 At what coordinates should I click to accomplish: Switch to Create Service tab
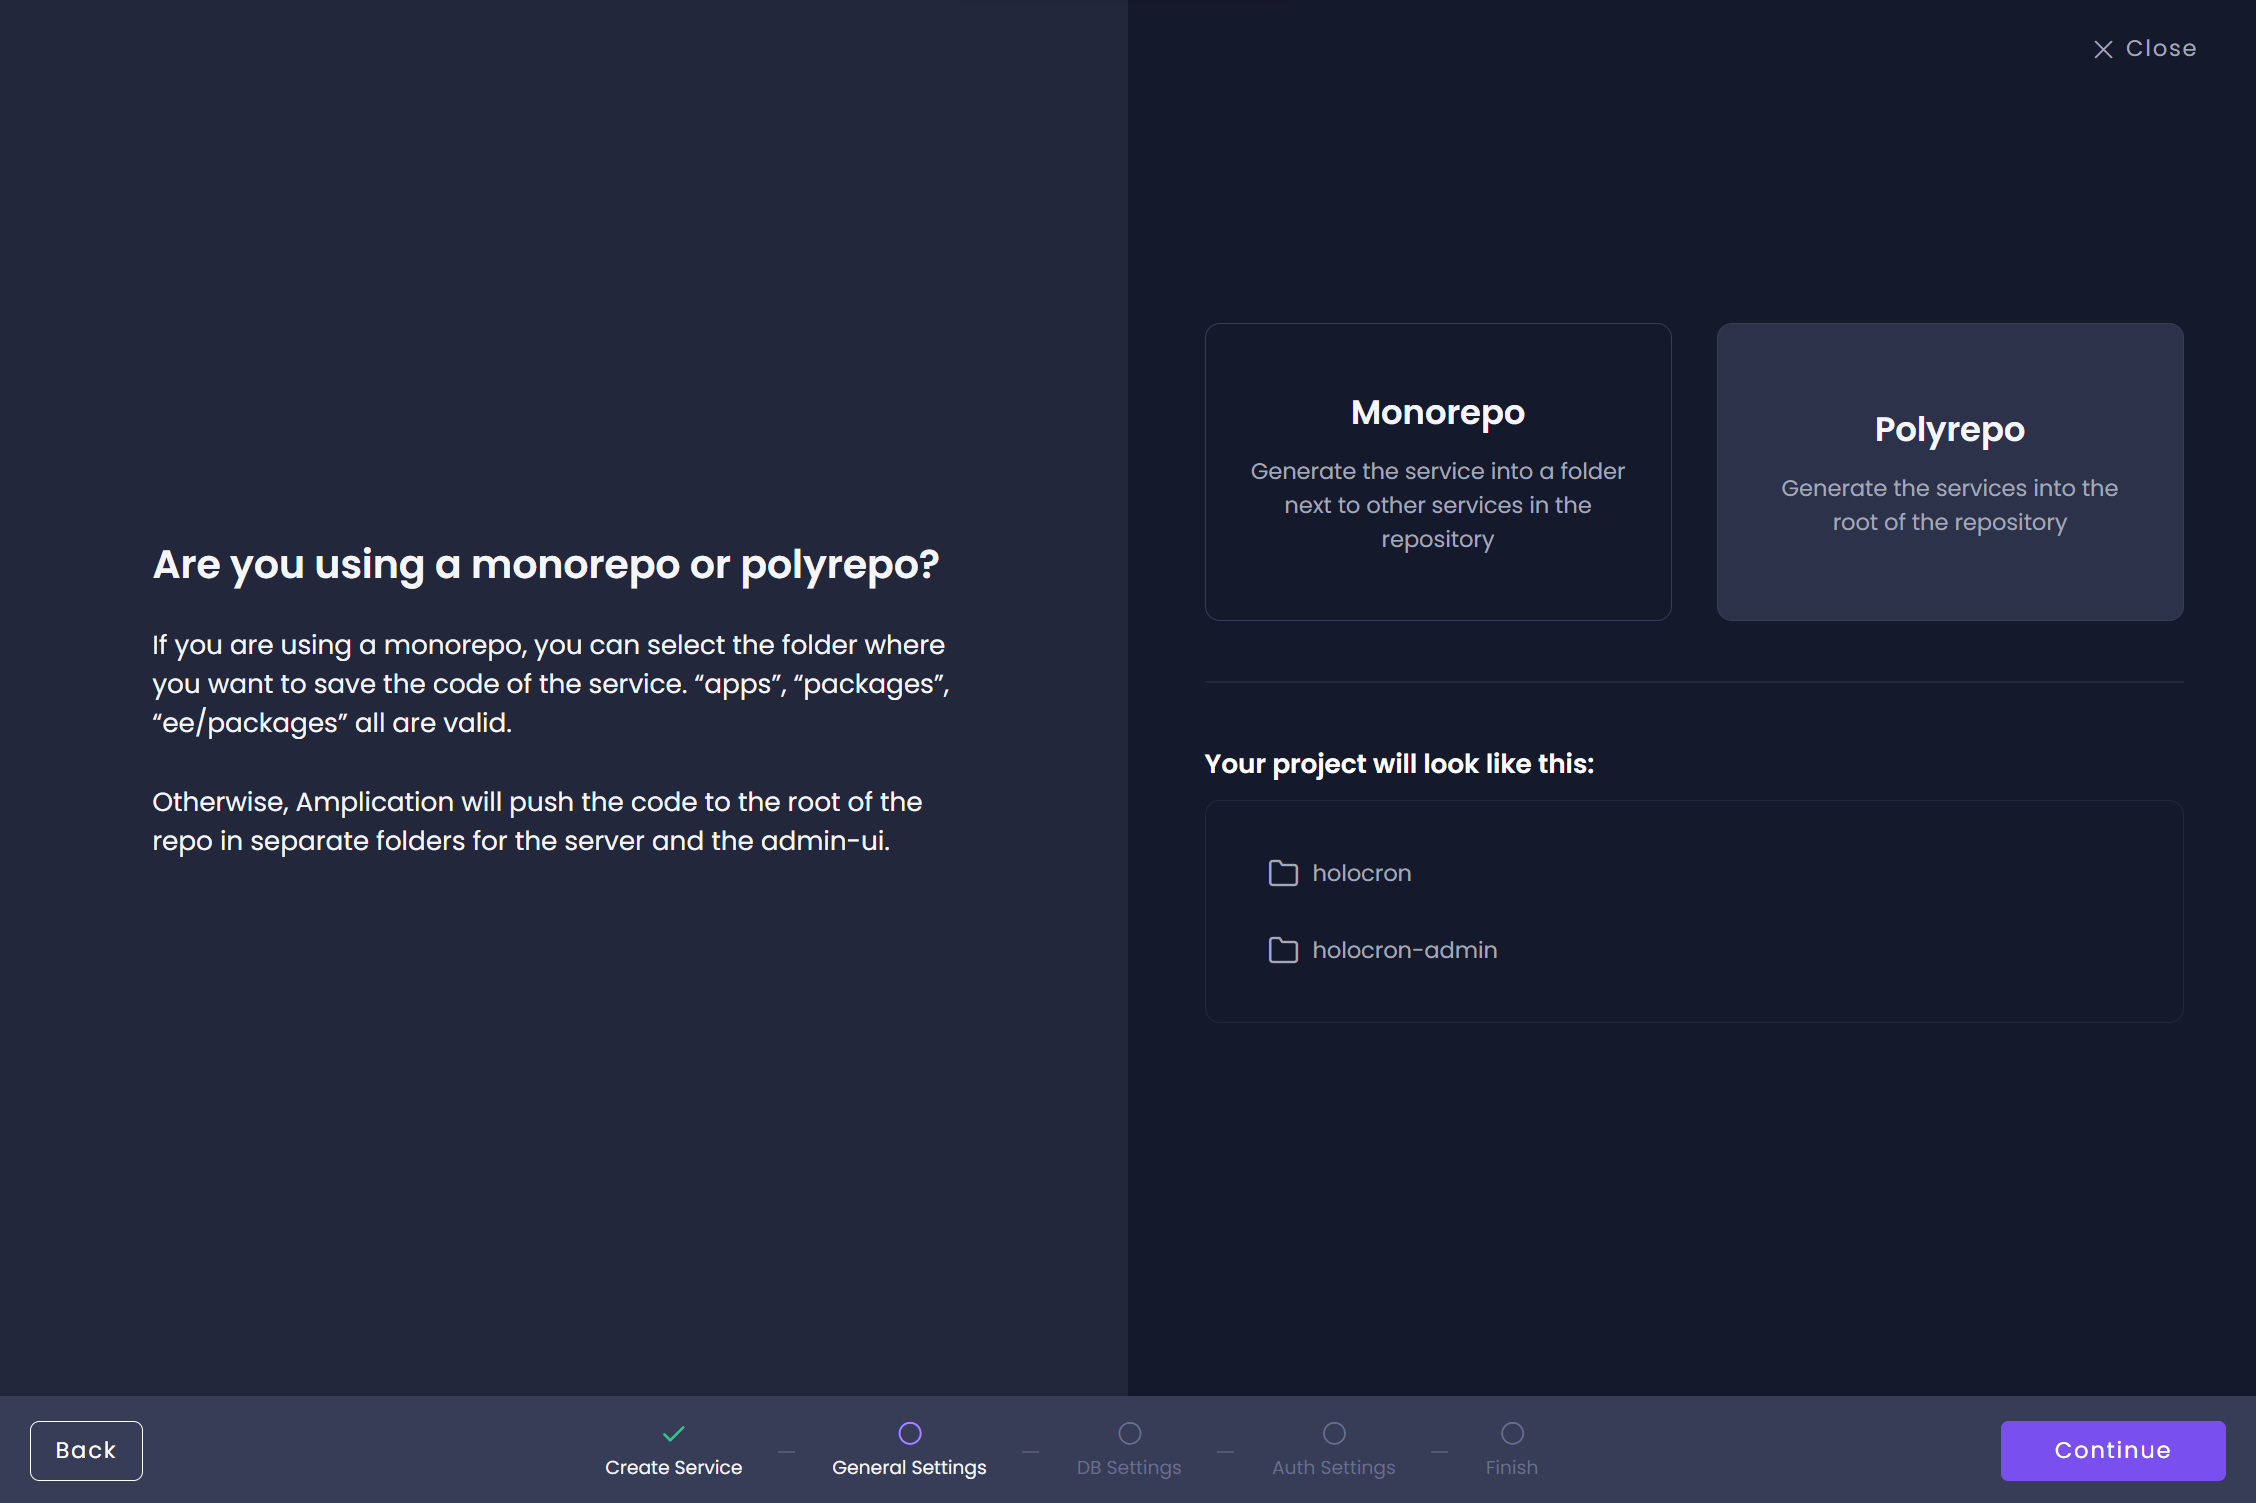pyautogui.click(x=673, y=1449)
